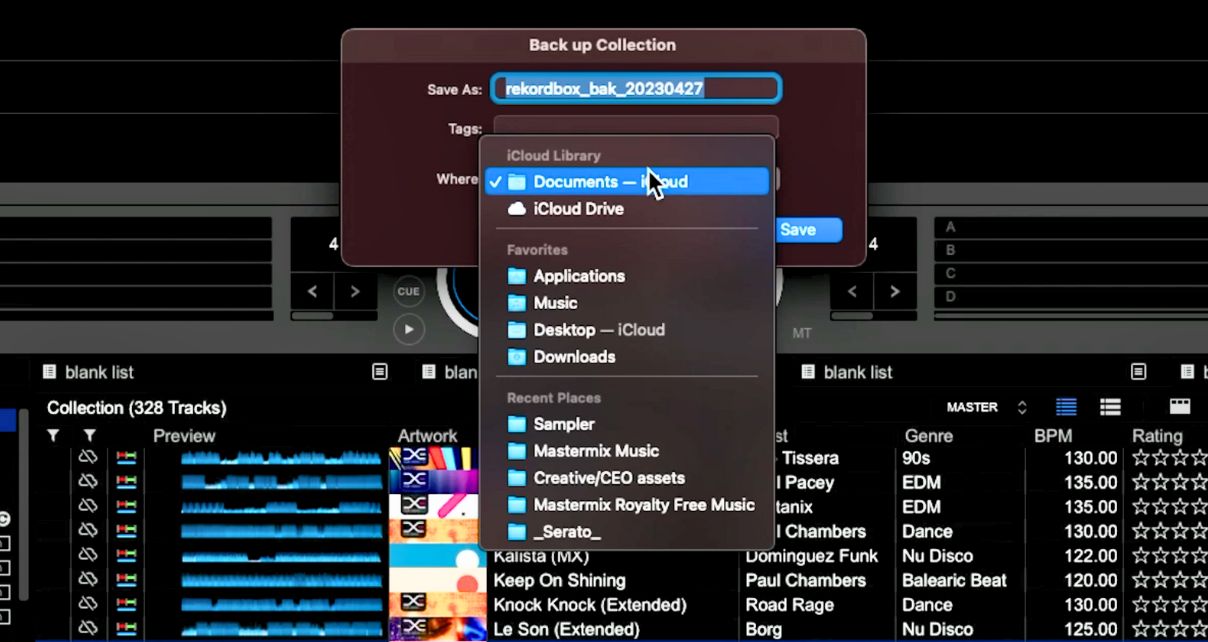Open the Where location dropdown showing Documents — iCloud
Viewport: 1208px width, 642px height.
627,182
